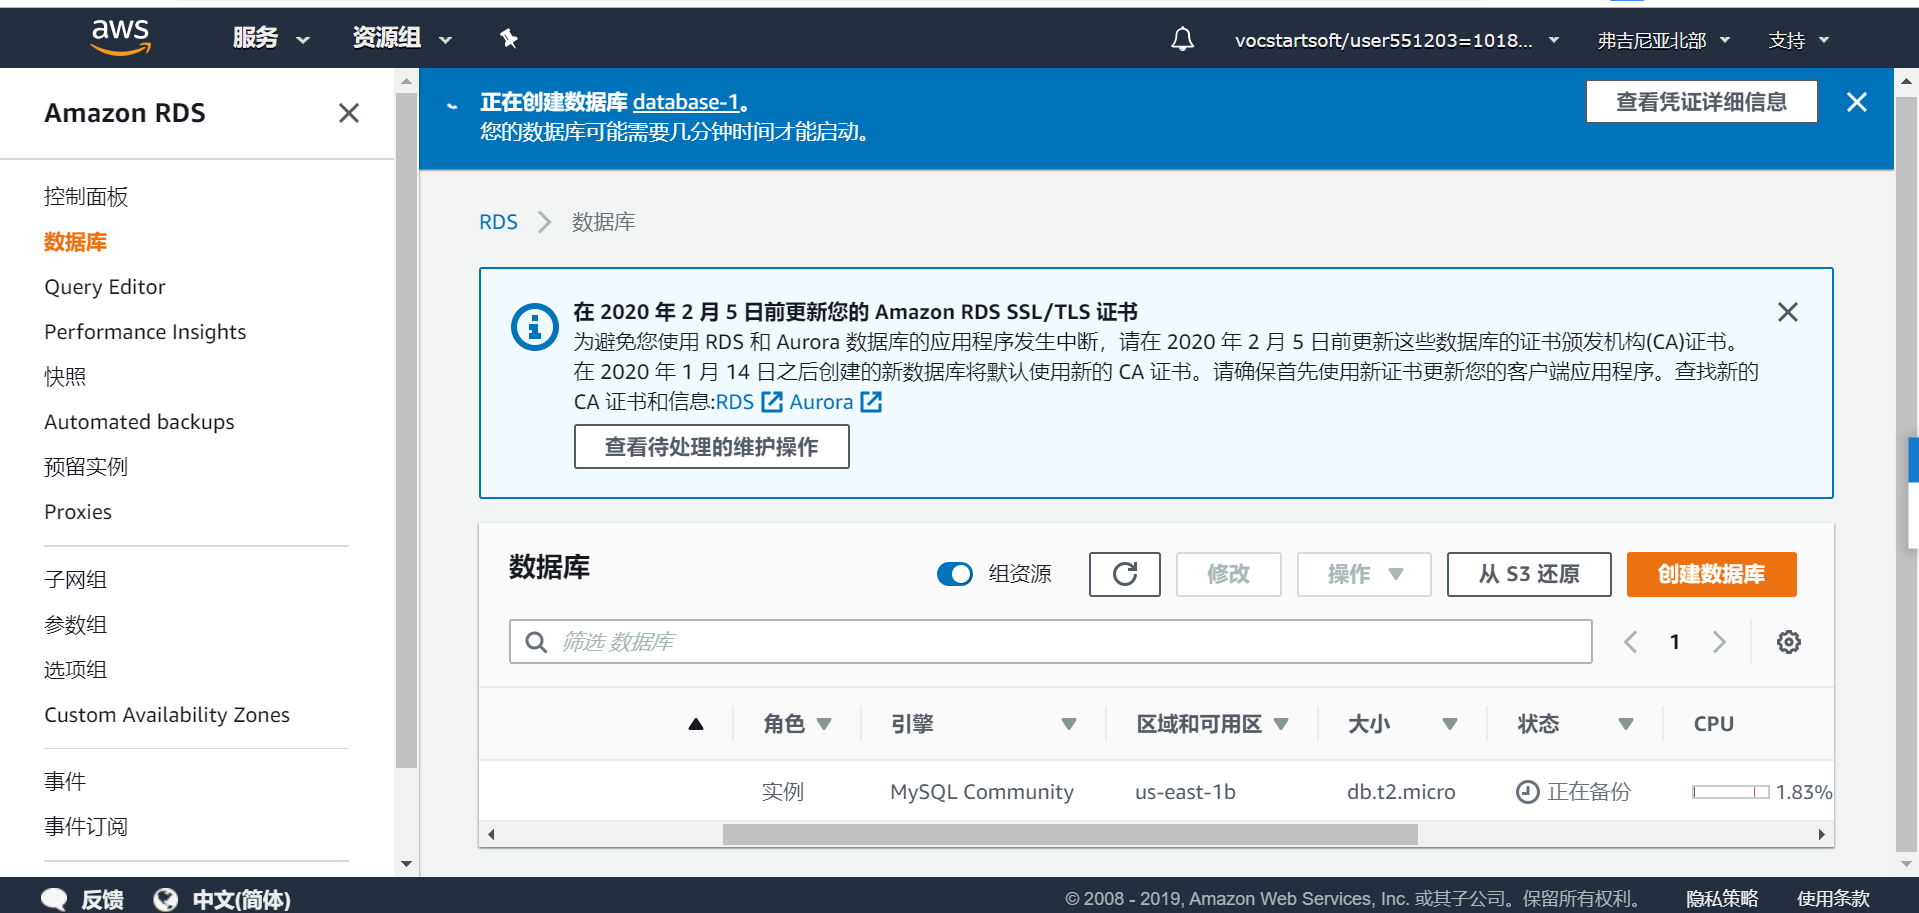Click the database-1 link in banner
The image size is (1919, 913).
686,102
